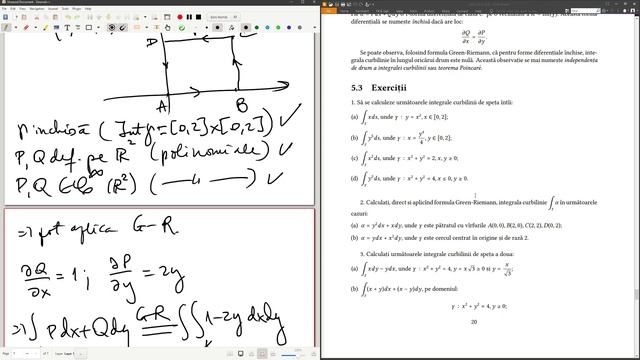
Task: Open the View menu in Xournal++
Action: pos(22,9)
